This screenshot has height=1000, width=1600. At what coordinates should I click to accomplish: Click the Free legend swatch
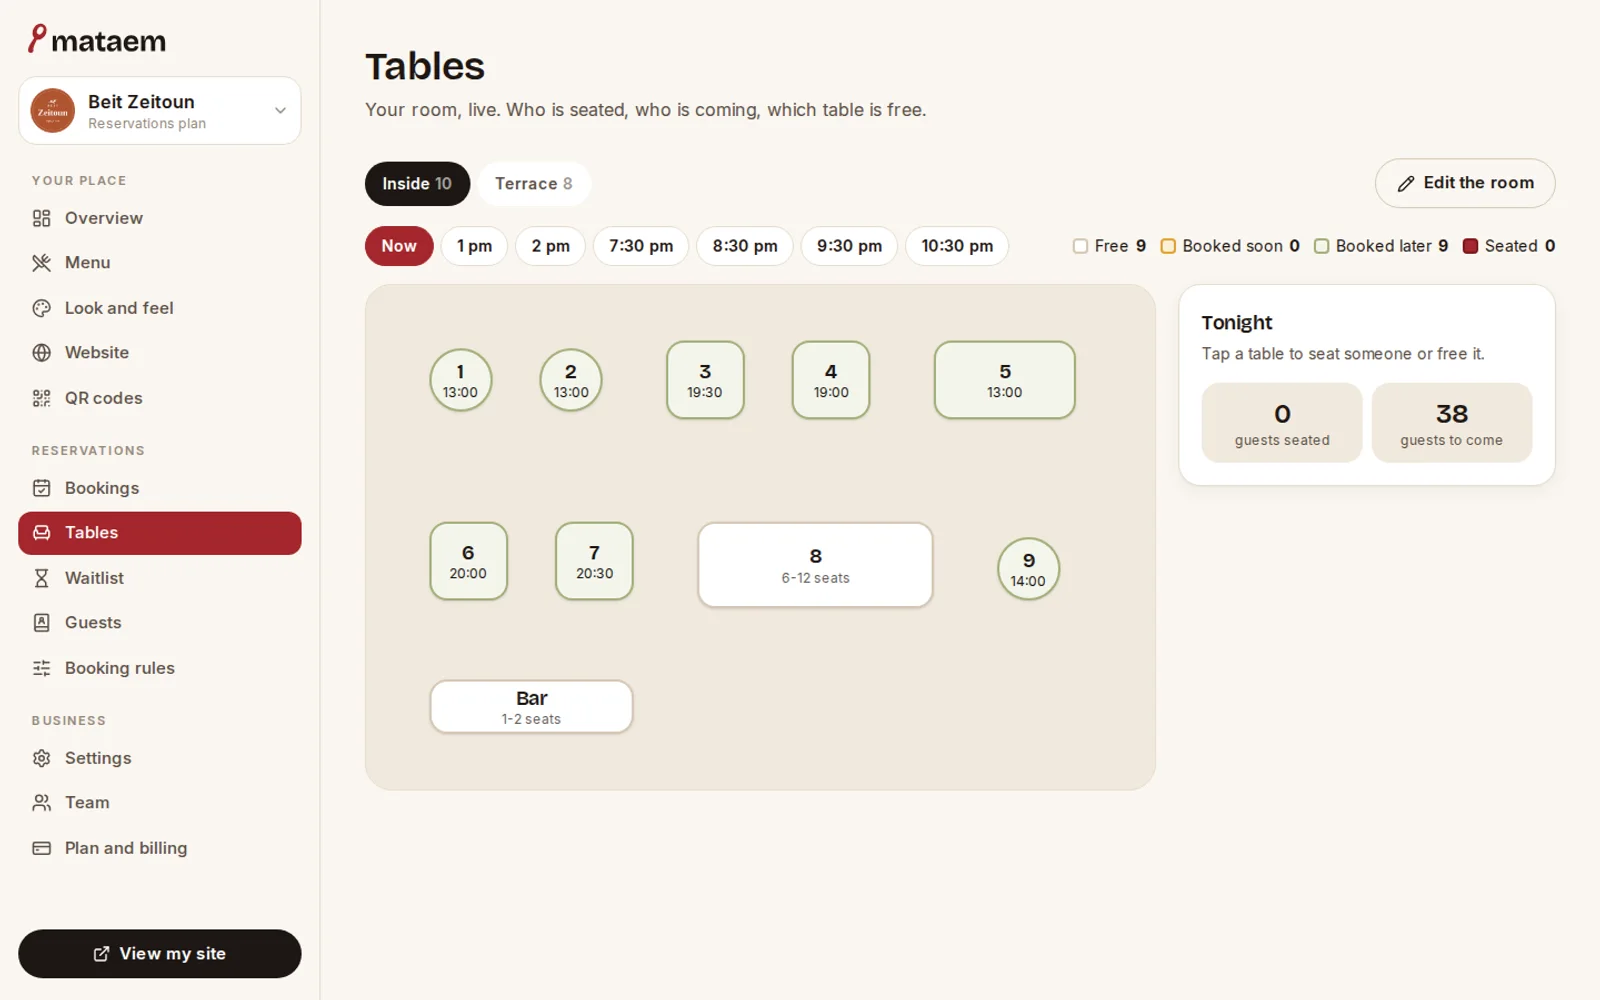(x=1080, y=246)
